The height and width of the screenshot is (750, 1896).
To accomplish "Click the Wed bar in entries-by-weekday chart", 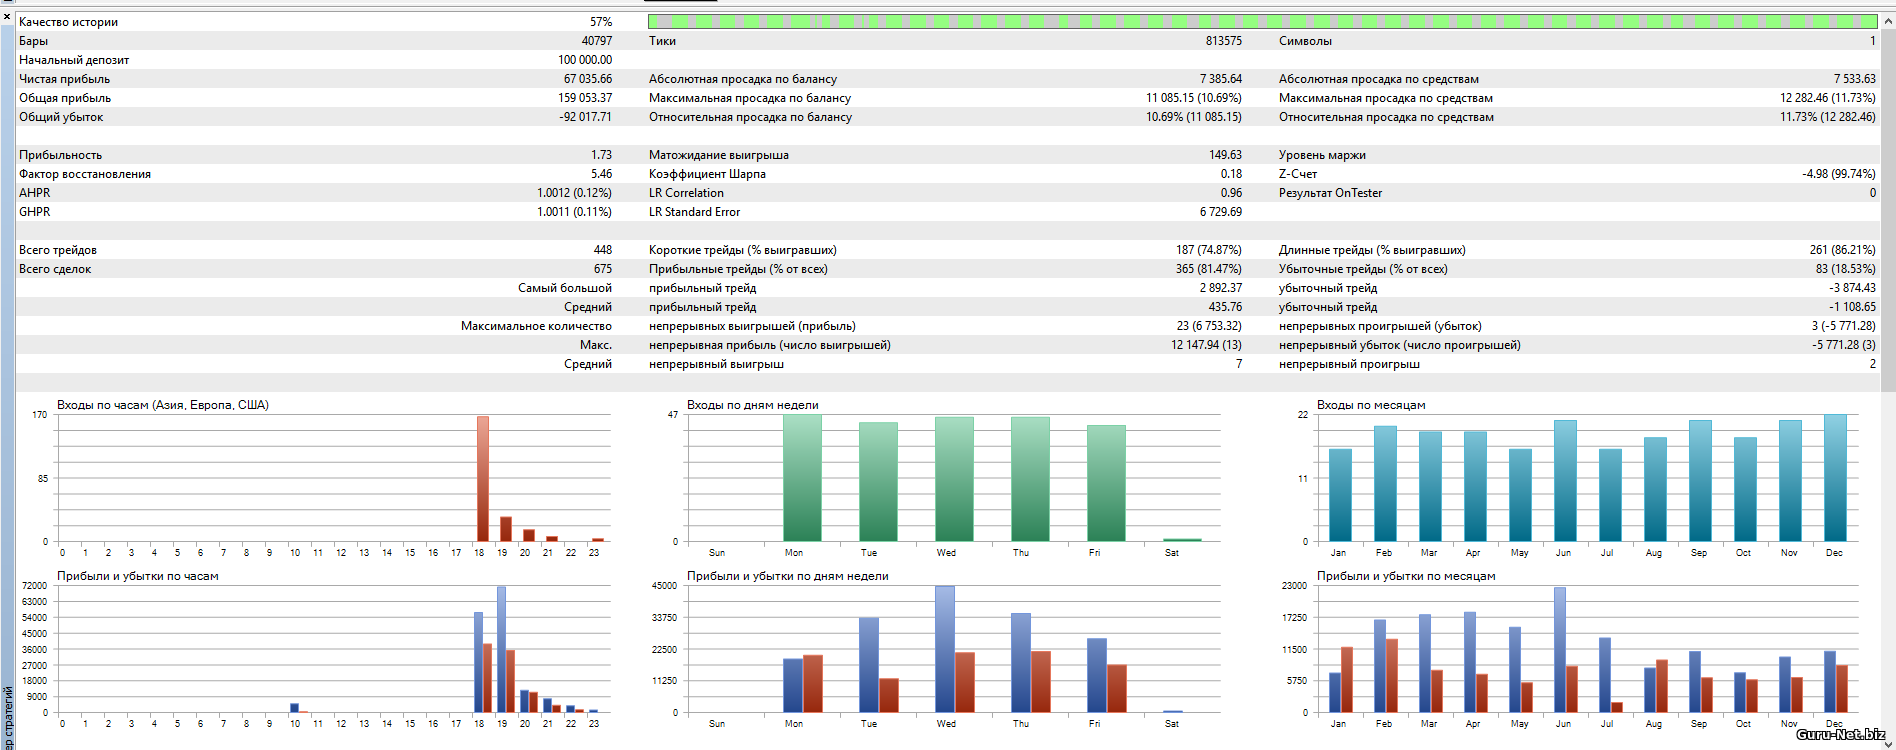I will pyautogui.click(x=954, y=479).
